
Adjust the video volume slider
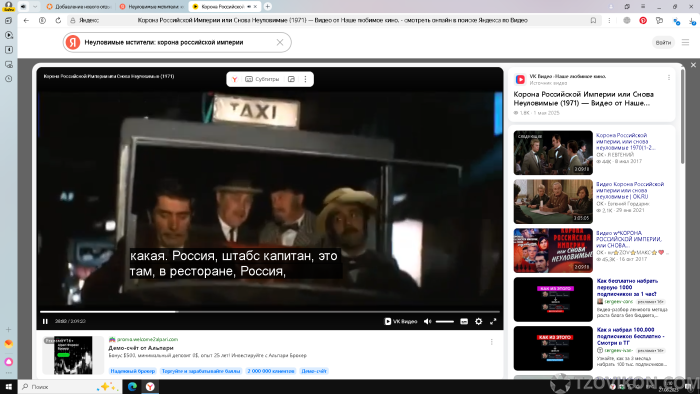click(x=445, y=321)
